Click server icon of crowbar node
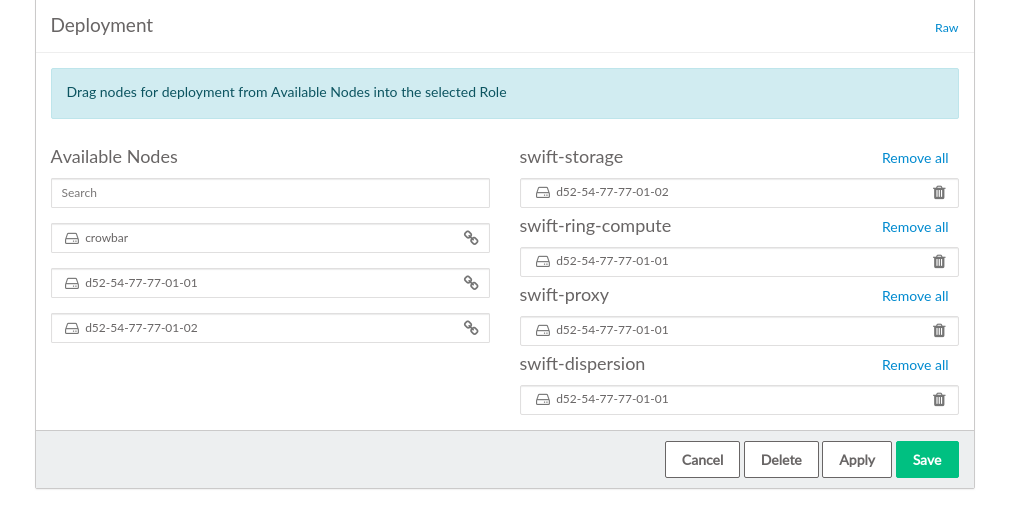The width and height of the screenshot is (1009, 509). pos(72,239)
